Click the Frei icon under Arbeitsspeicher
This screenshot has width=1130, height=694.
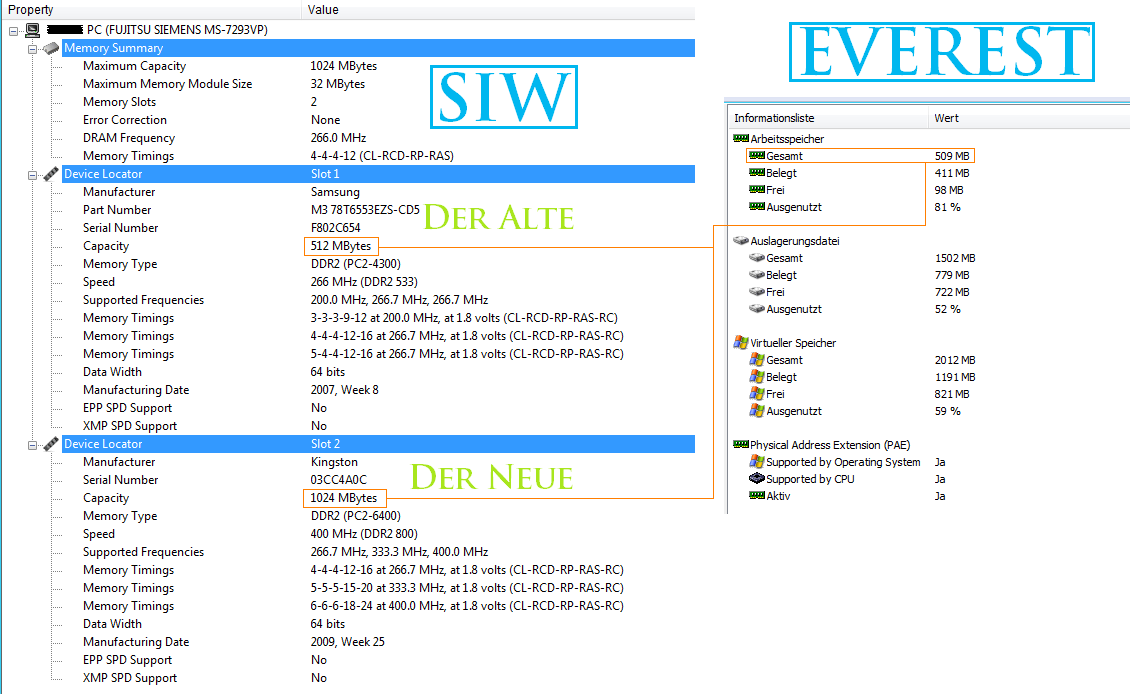(x=757, y=190)
